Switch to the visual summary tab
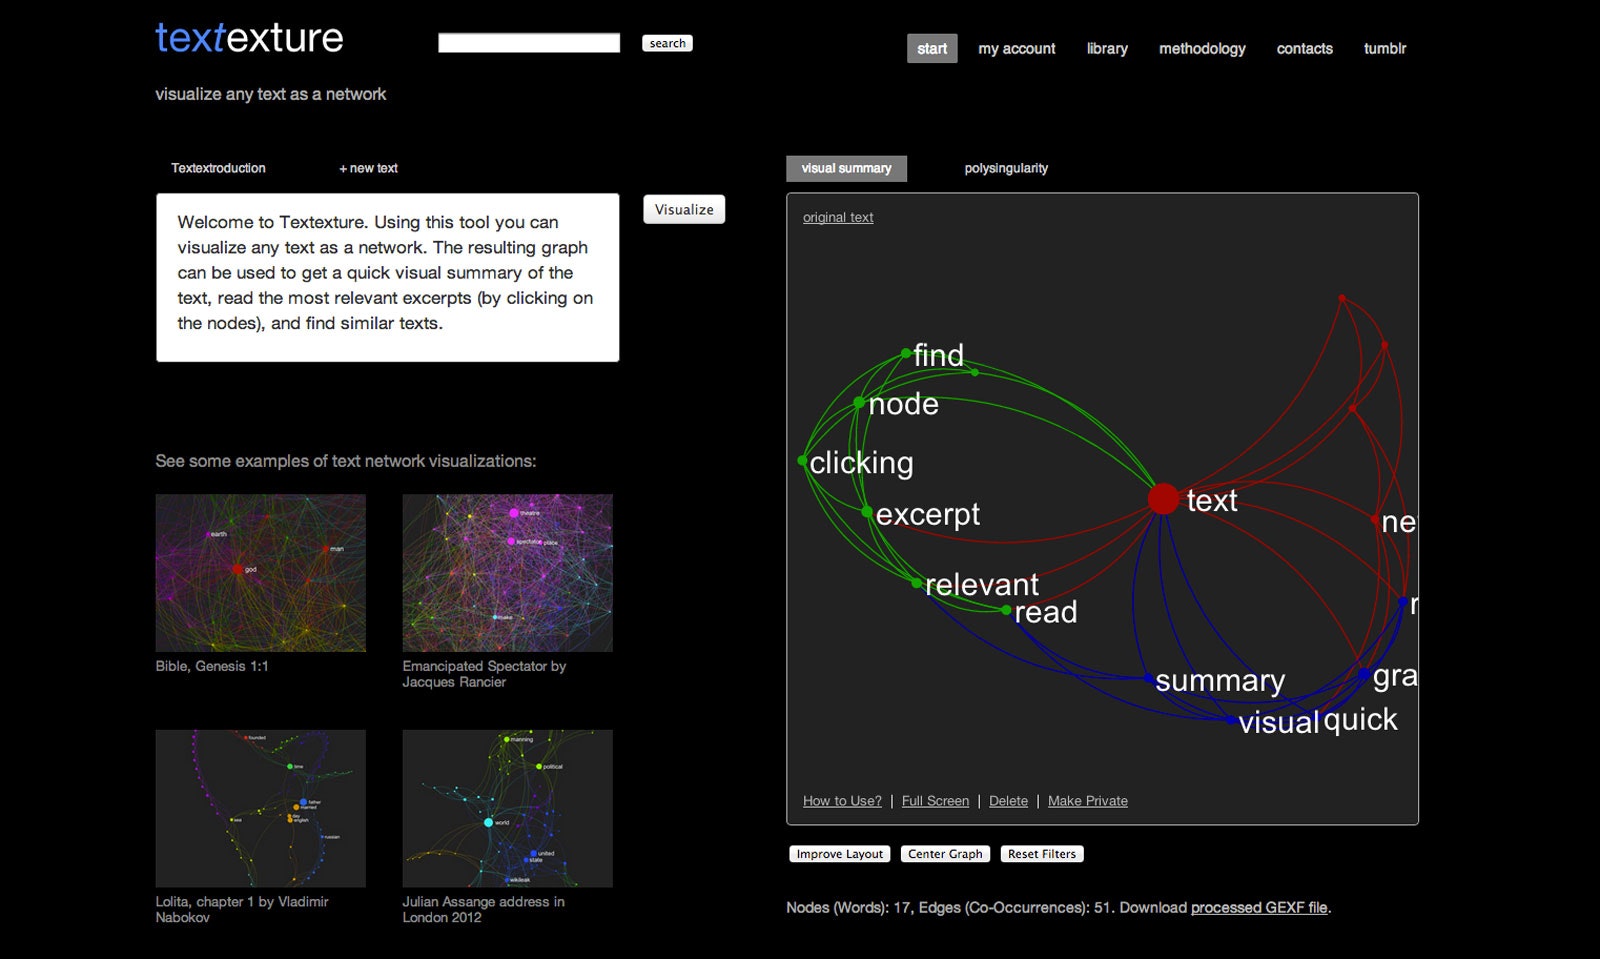The width and height of the screenshot is (1600, 959). point(846,168)
